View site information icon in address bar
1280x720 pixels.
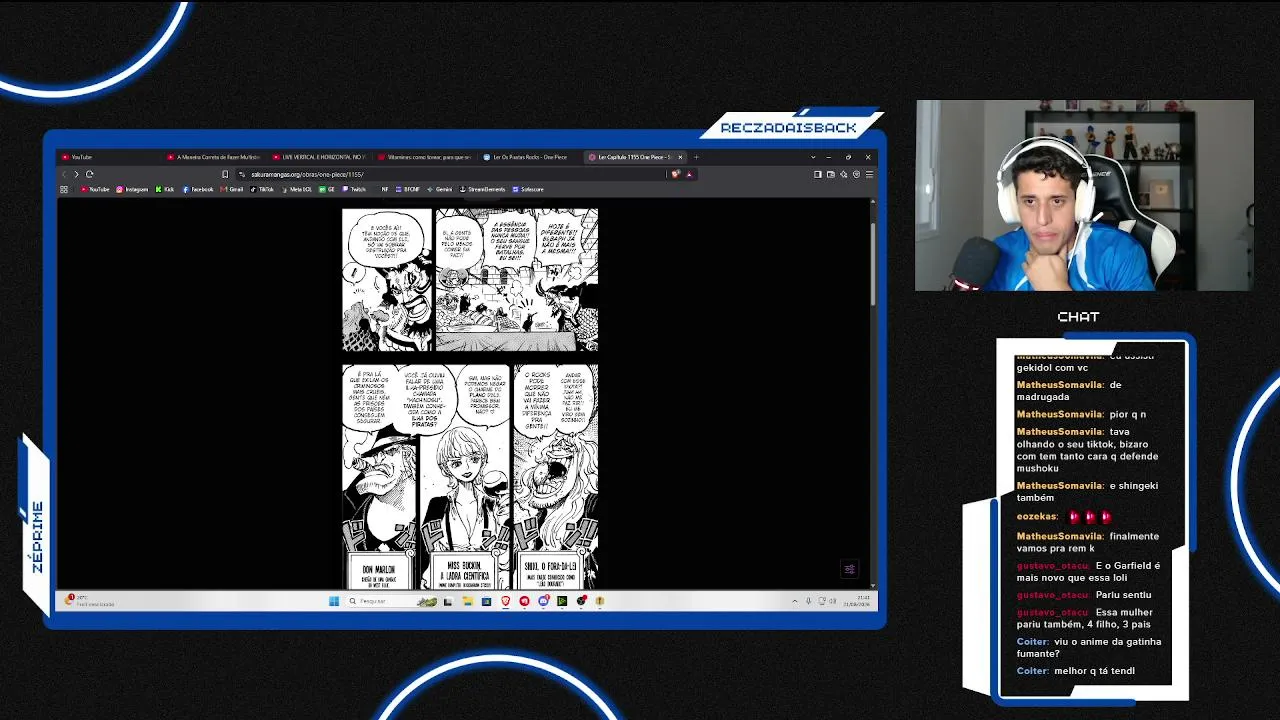242,174
